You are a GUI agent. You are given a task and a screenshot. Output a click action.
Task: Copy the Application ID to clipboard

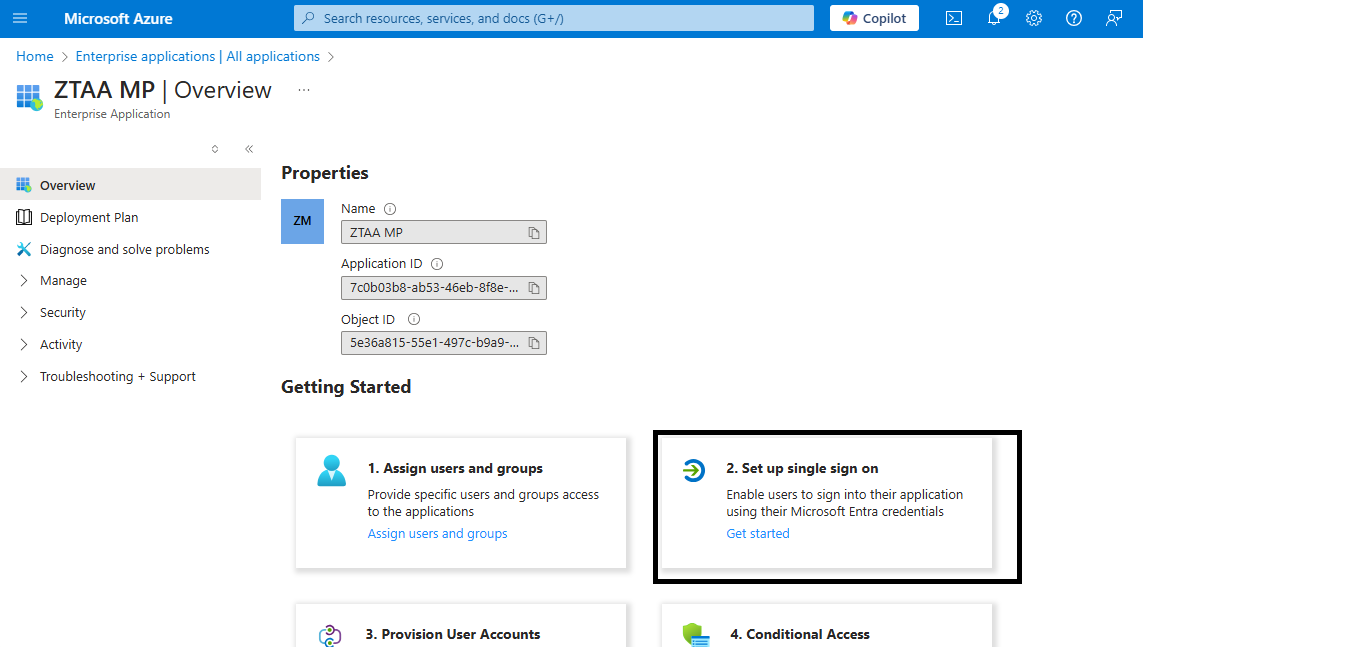[x=534, y=288]
